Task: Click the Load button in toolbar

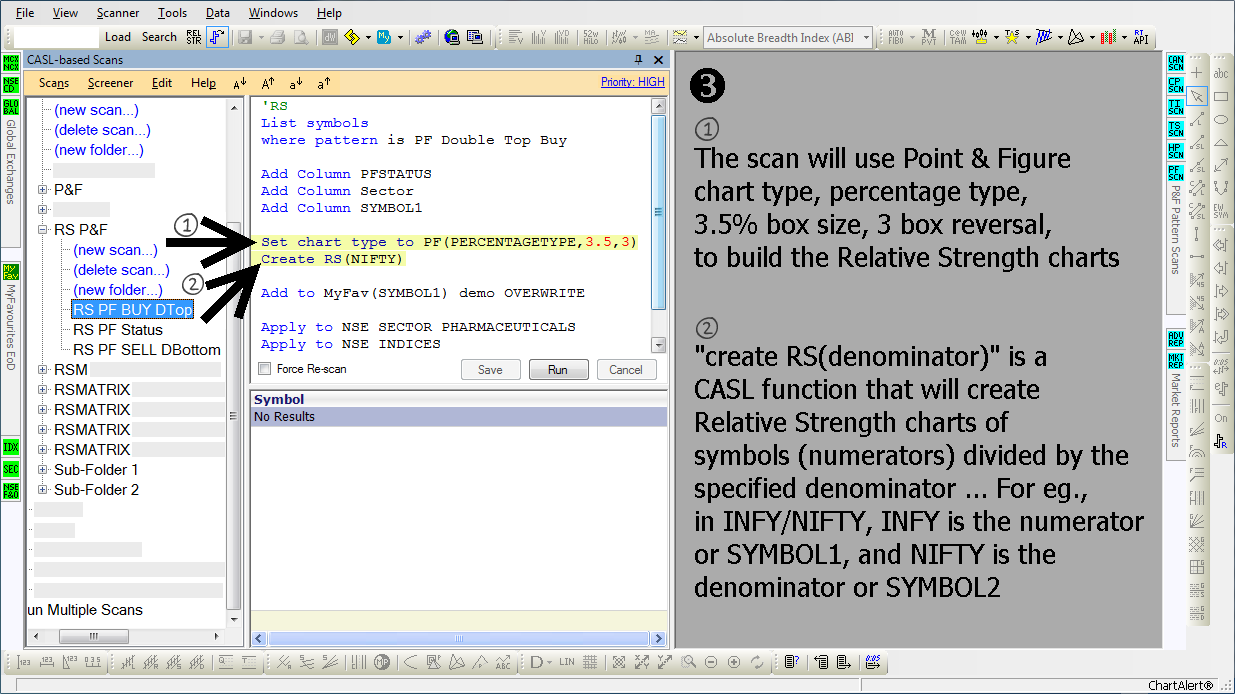Action: click(118, 37)
